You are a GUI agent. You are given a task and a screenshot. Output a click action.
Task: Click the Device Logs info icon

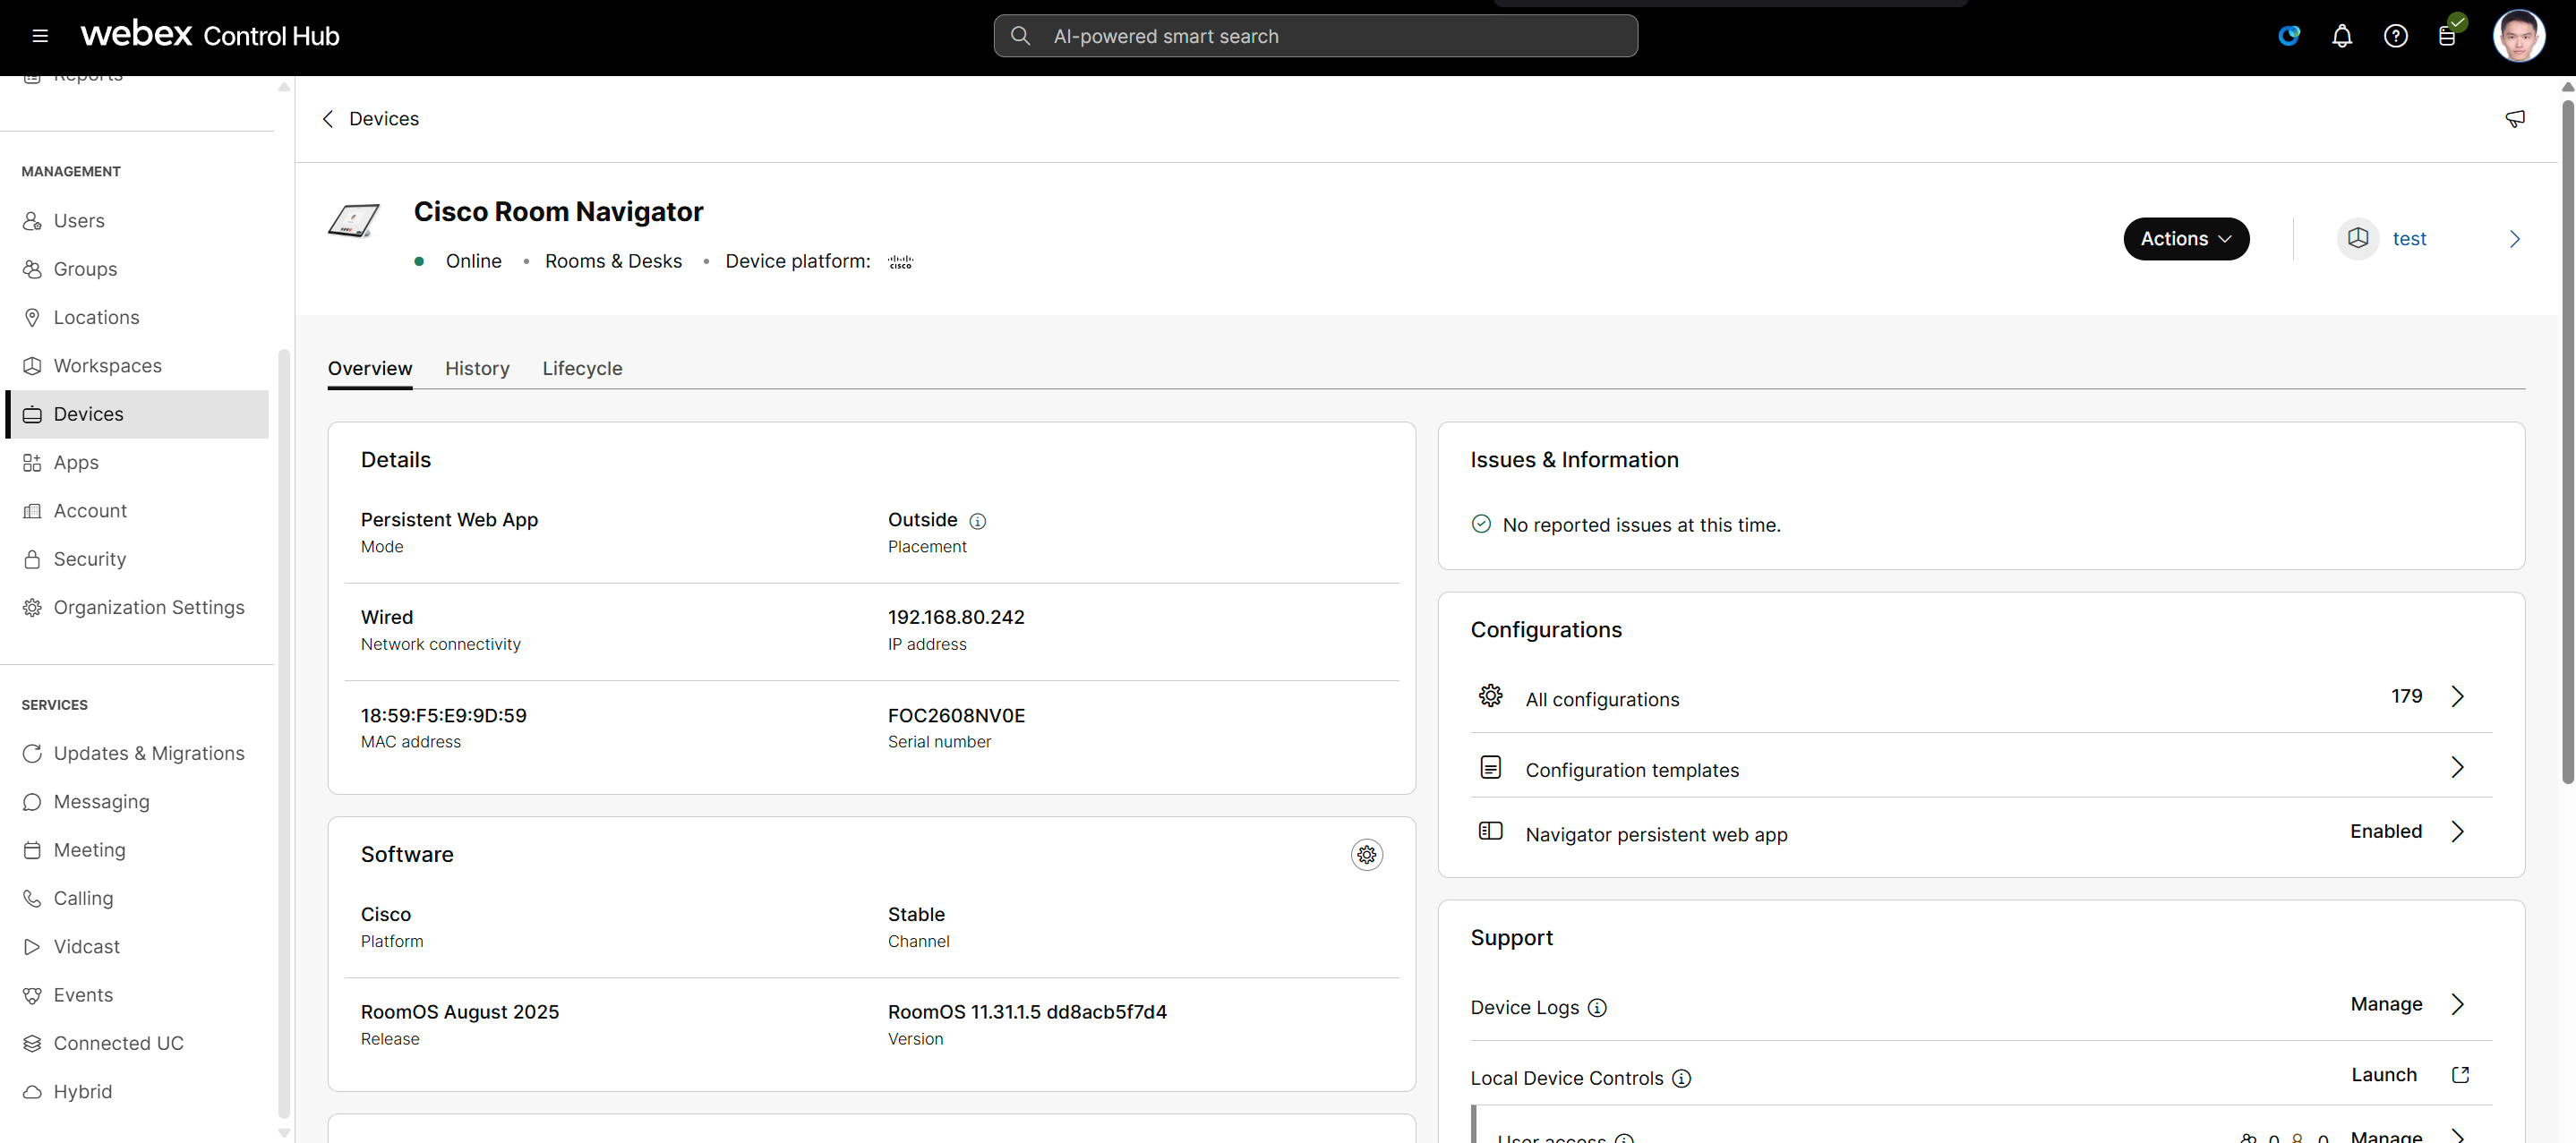point(1597,1008)
